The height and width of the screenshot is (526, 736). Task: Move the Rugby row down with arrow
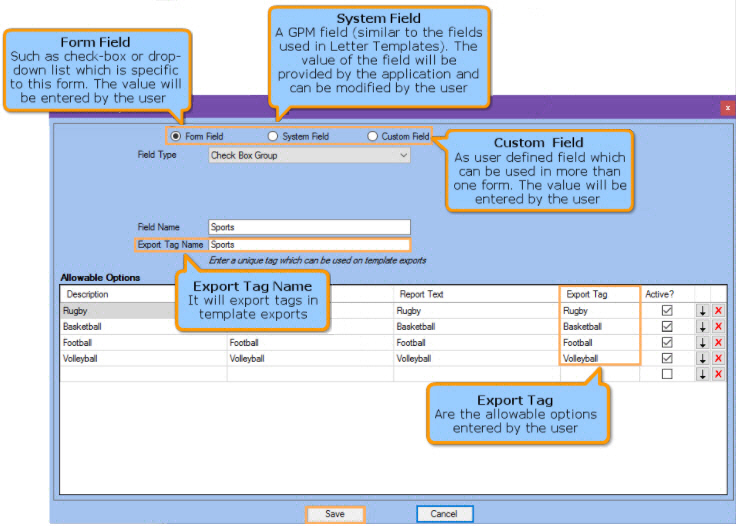coord(702,311)
